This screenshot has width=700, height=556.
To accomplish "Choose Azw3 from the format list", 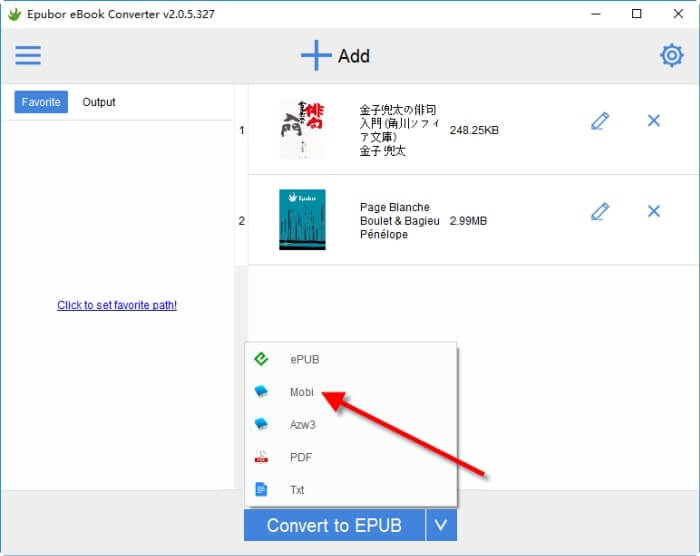I will (x=351, y=424).
